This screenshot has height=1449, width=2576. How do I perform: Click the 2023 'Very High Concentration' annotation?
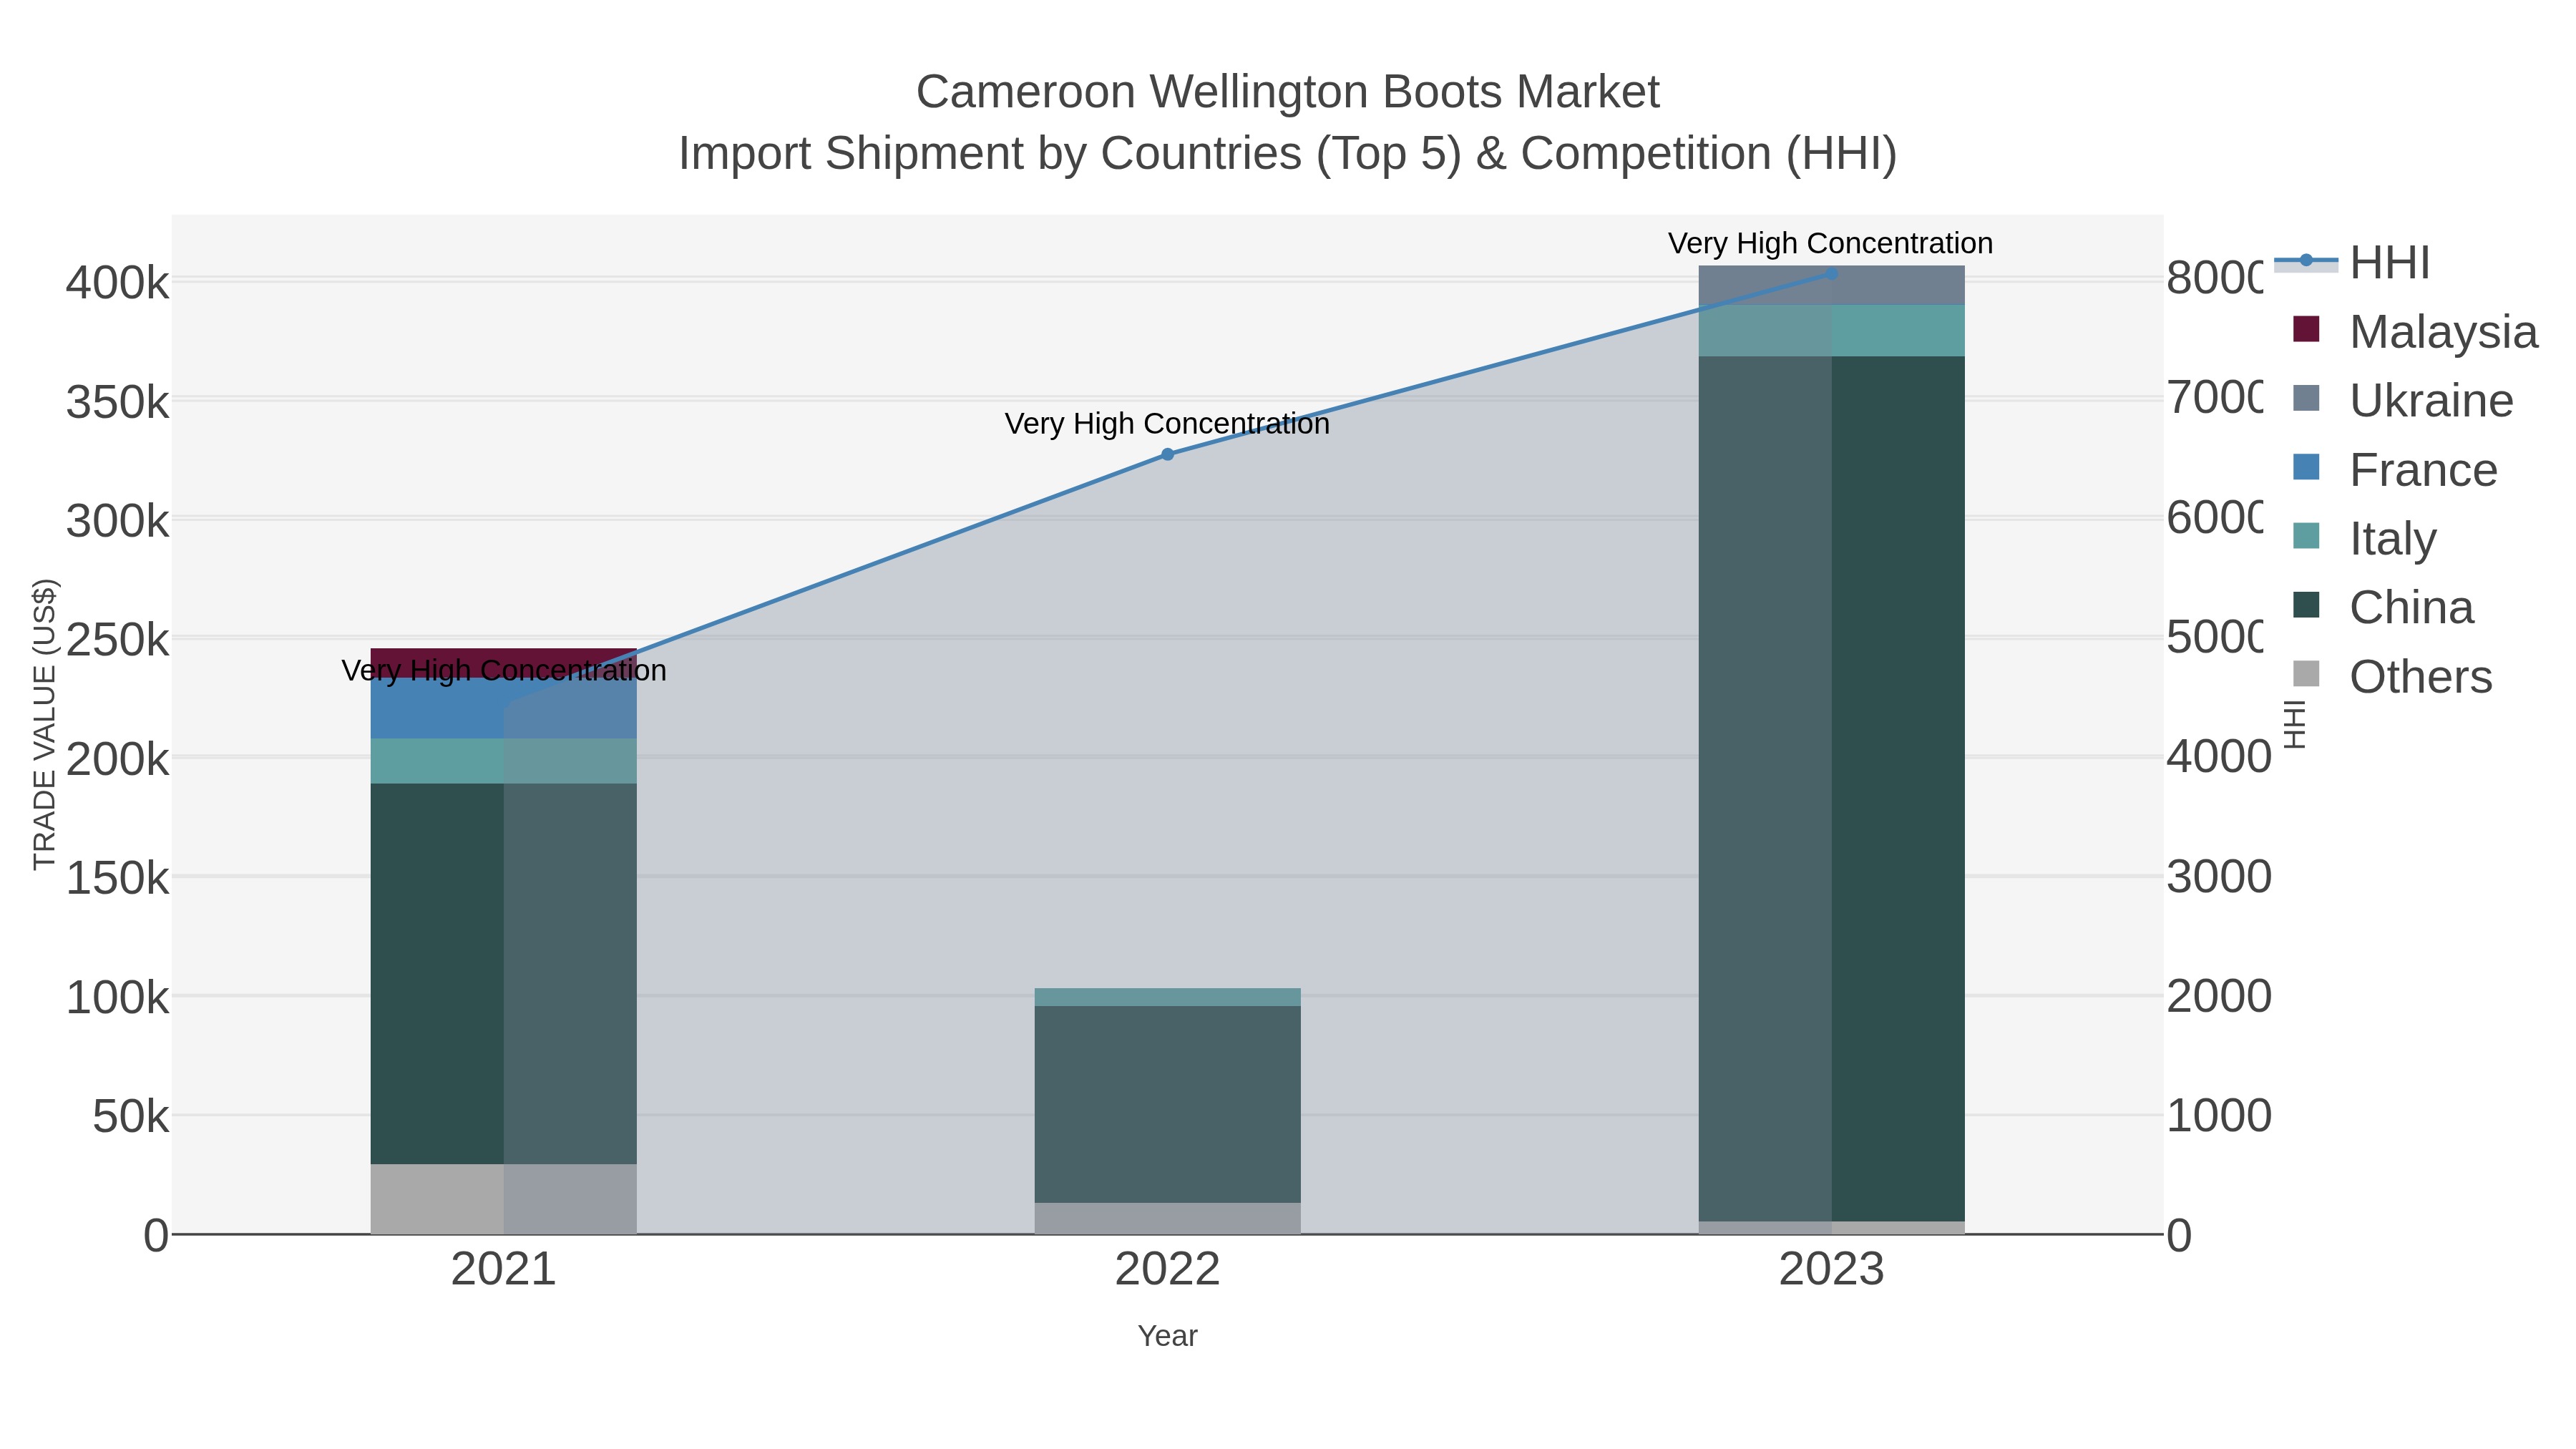[1831, 243]
